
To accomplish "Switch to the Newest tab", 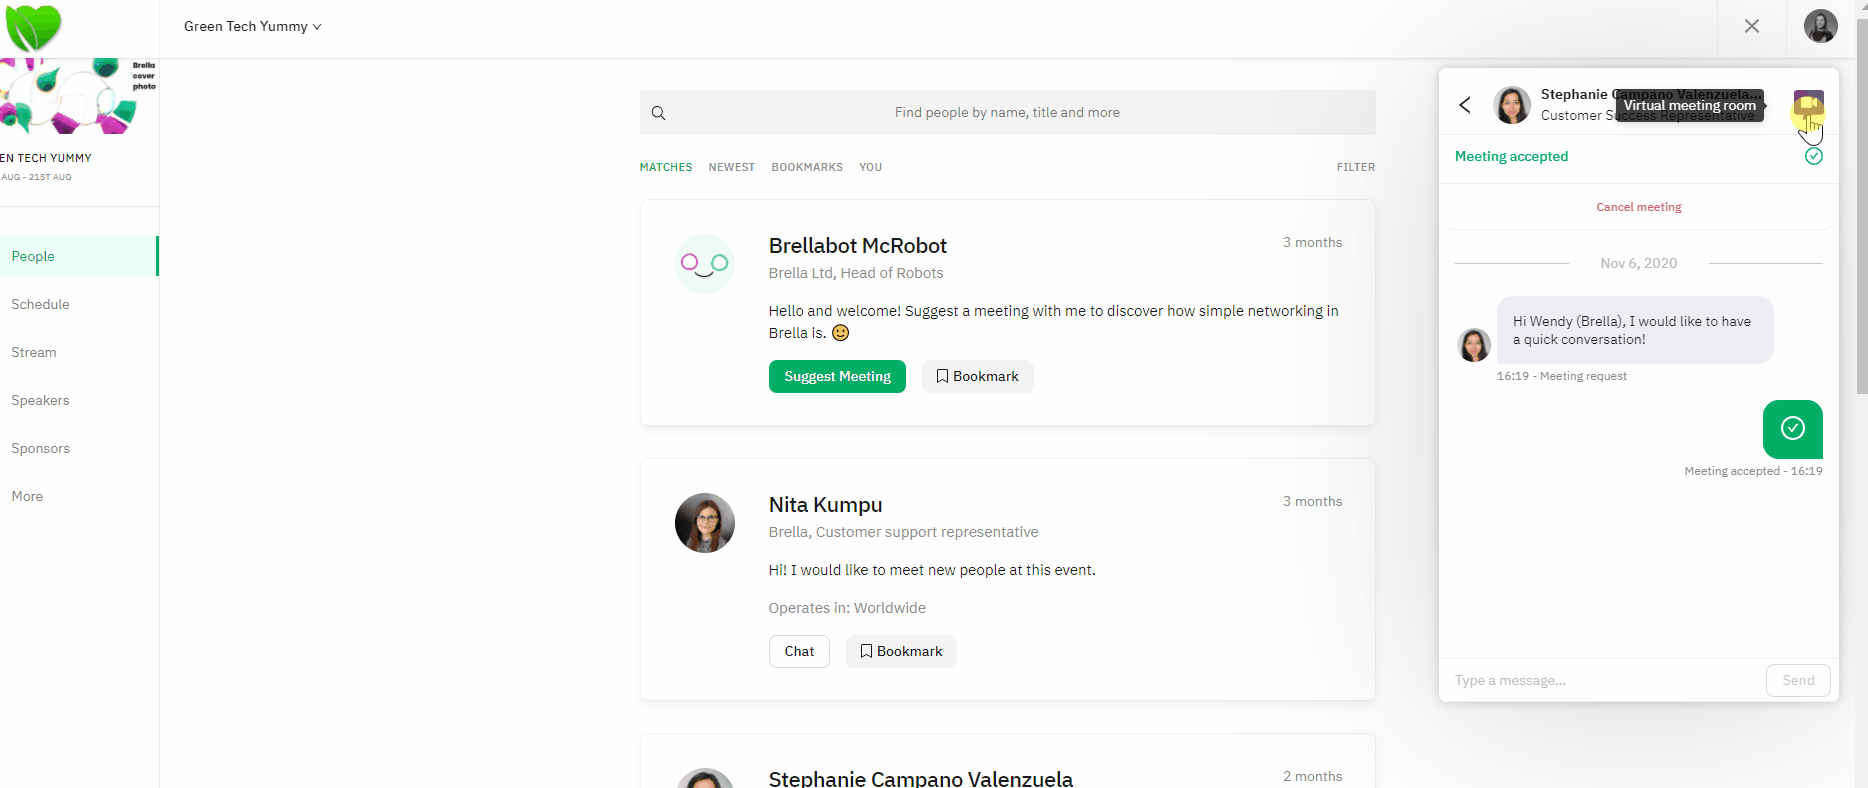I will coord(732,167).
